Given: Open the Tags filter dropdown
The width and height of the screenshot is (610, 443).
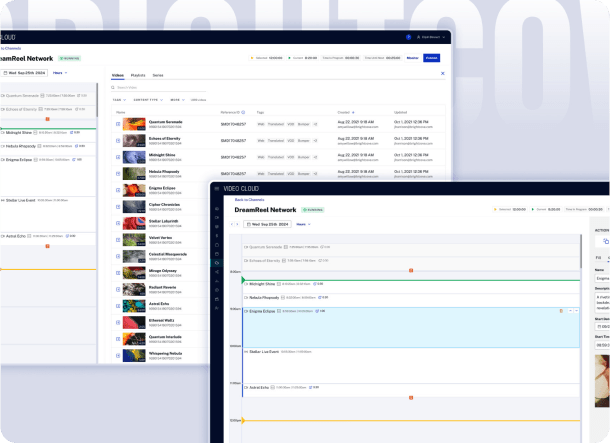Looking at the screenshot, I should [118, 100].
